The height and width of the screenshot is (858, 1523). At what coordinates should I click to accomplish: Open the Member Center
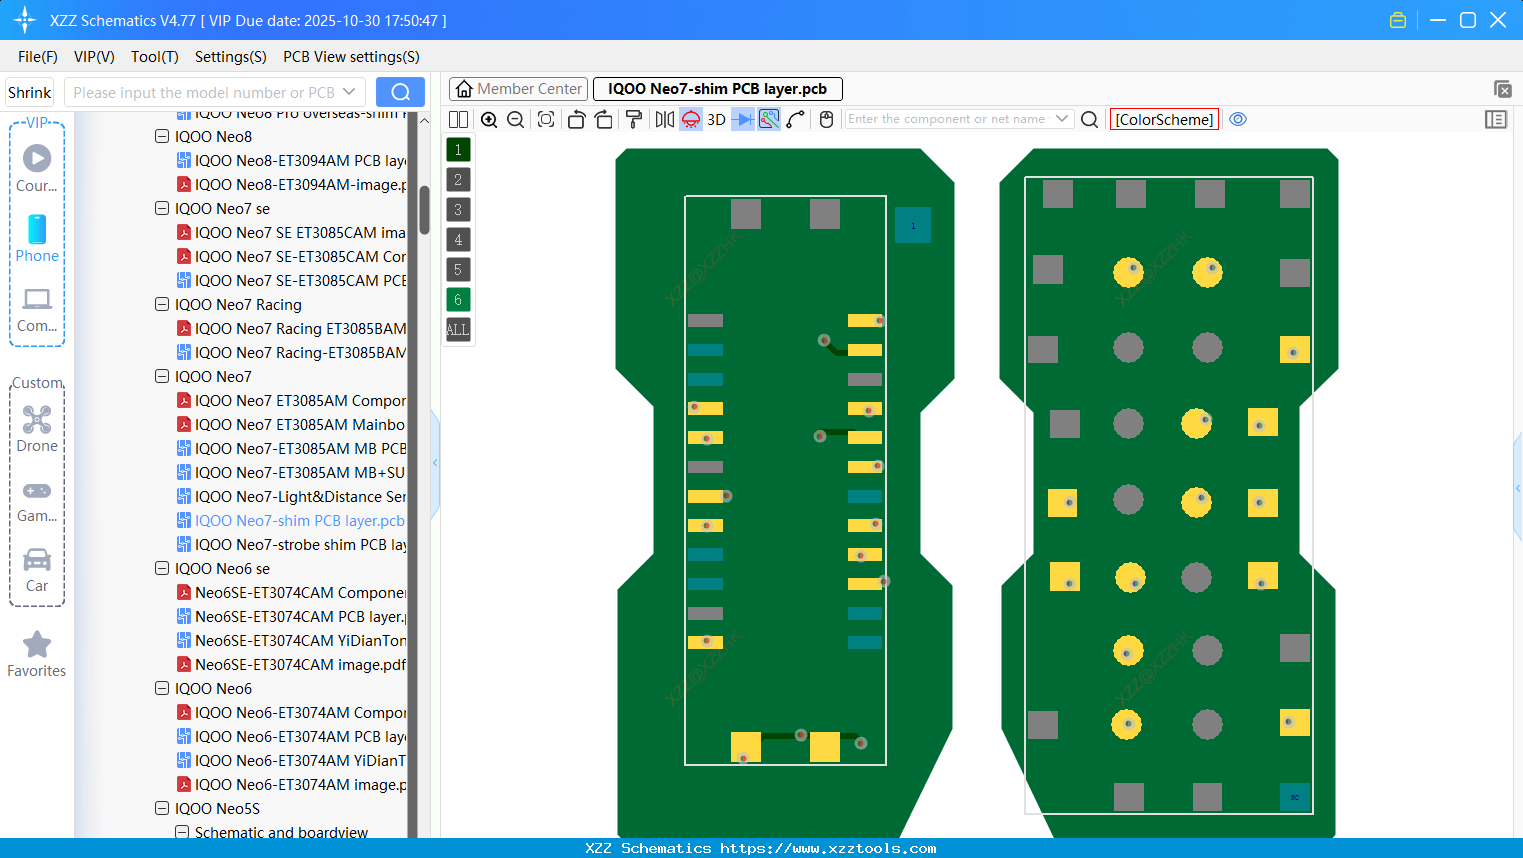(x=517, y=88)
